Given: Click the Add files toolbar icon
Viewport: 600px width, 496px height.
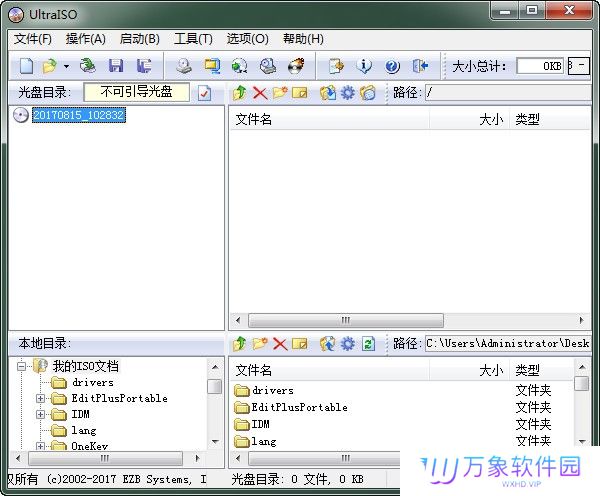Looking at the screenshot, I should click(336, 66).
